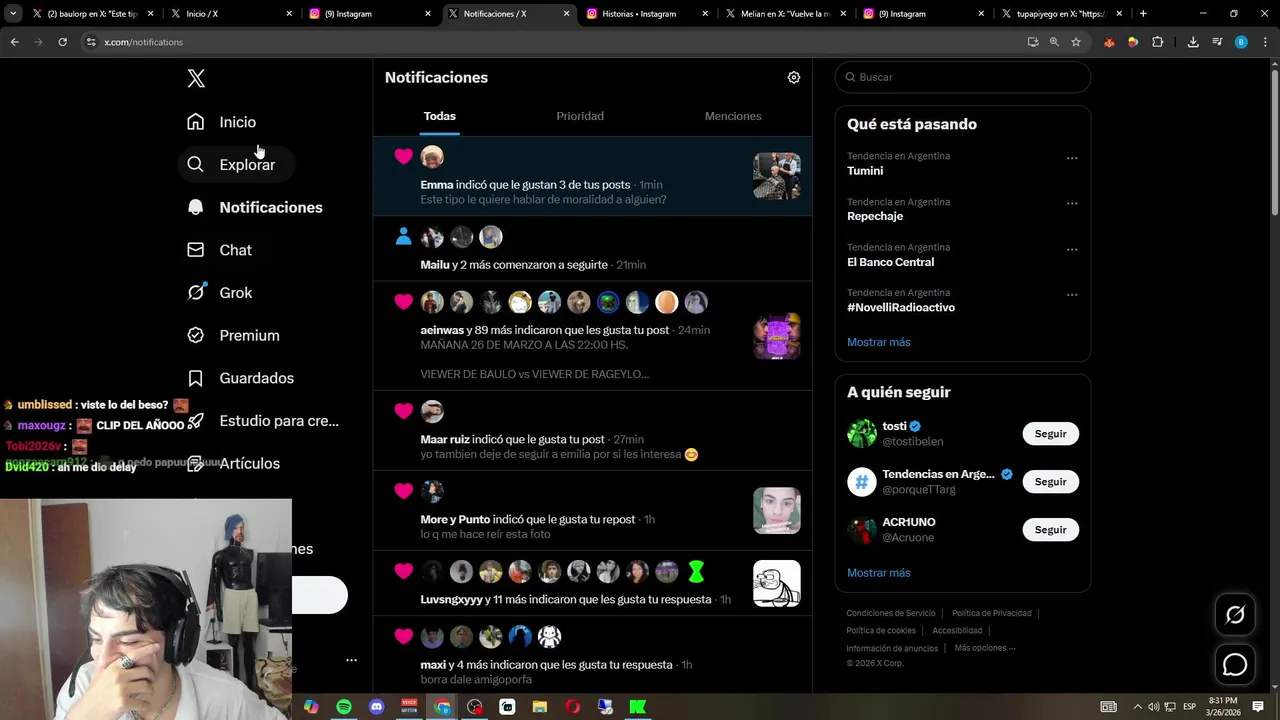This screenshot has height=720, width=1280.
Task: Open post thumbnail in Emma notification
Action: tap(777, 176)
